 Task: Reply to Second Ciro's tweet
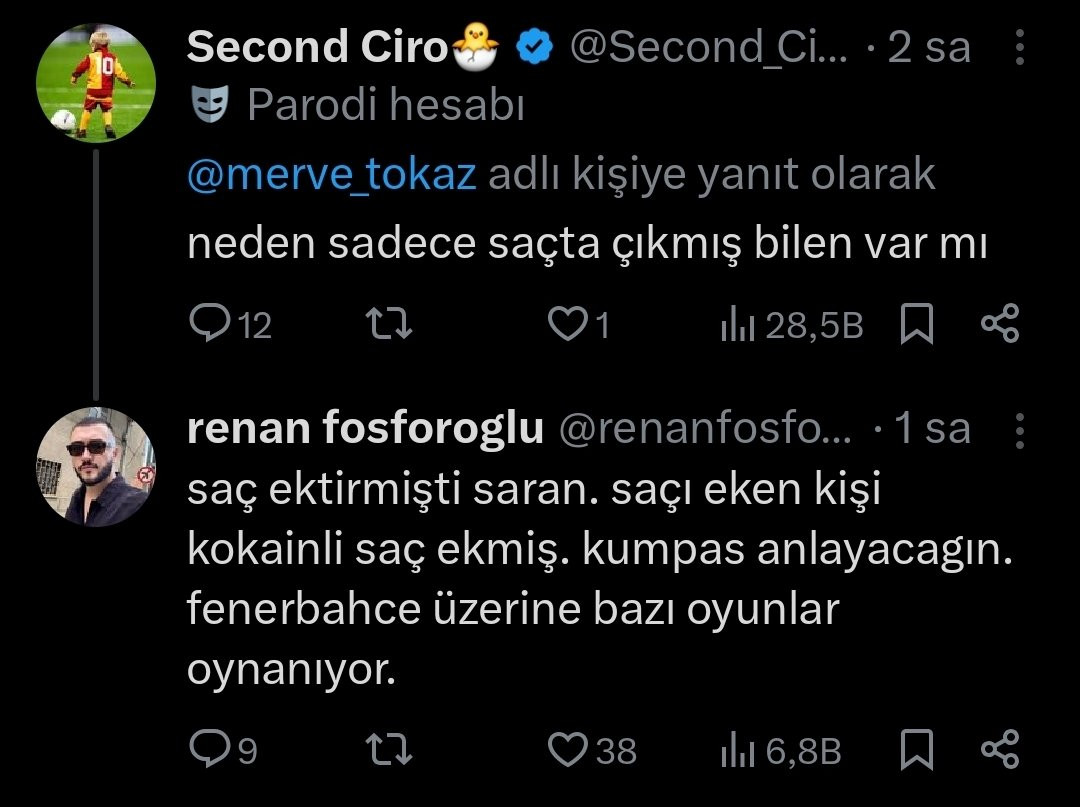210,324
